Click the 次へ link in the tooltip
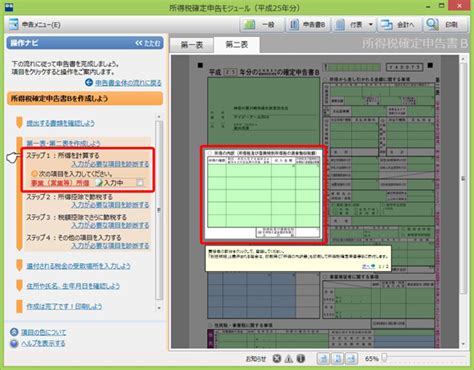This screenshot has height=370, width=474. 369,266
